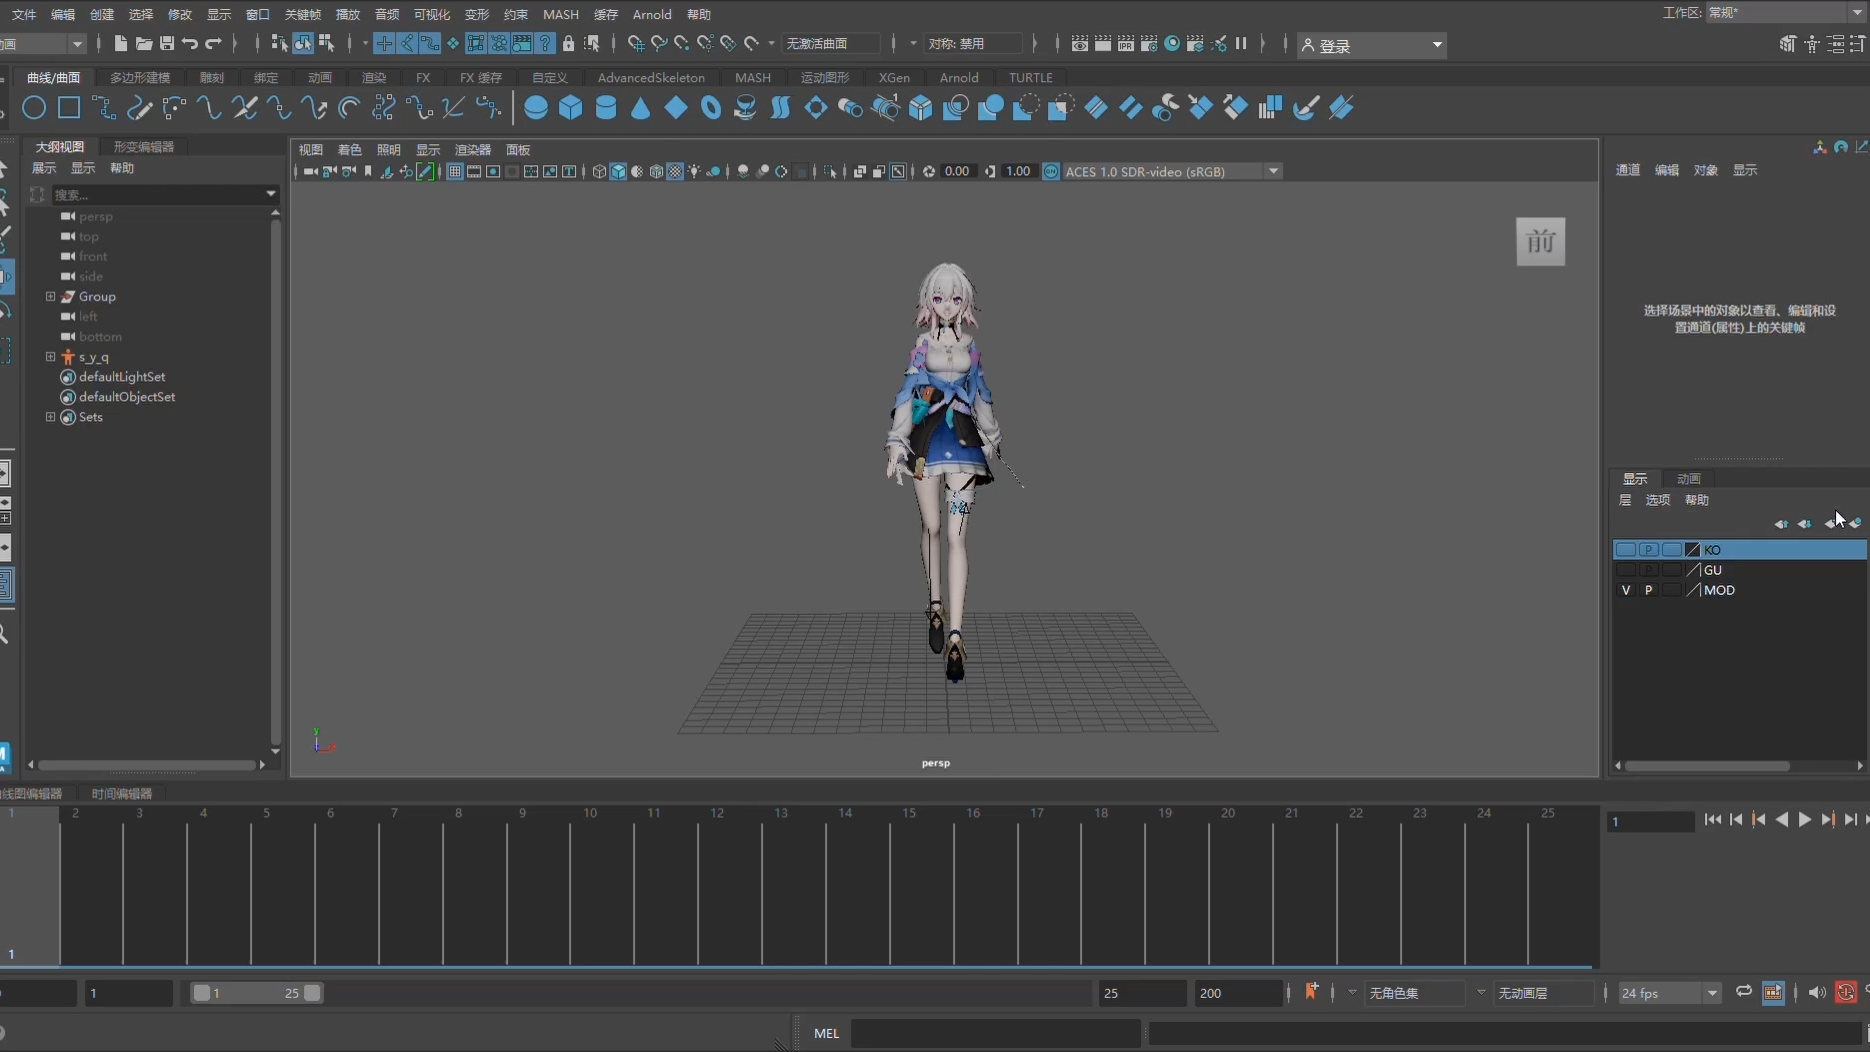Viewport: 1870px width, 1052px height.
Task: Open the 文件 menu
Action: pos(24,14)
